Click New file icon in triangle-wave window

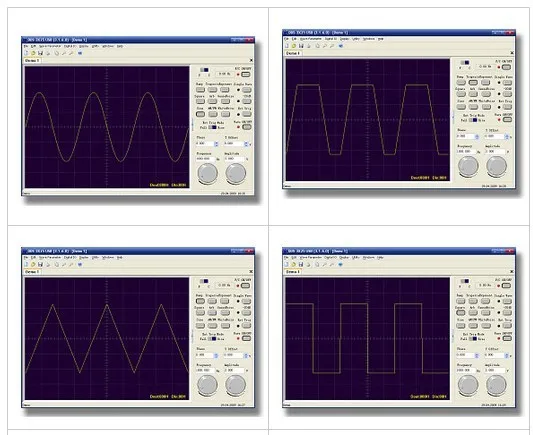coord(26,264)
